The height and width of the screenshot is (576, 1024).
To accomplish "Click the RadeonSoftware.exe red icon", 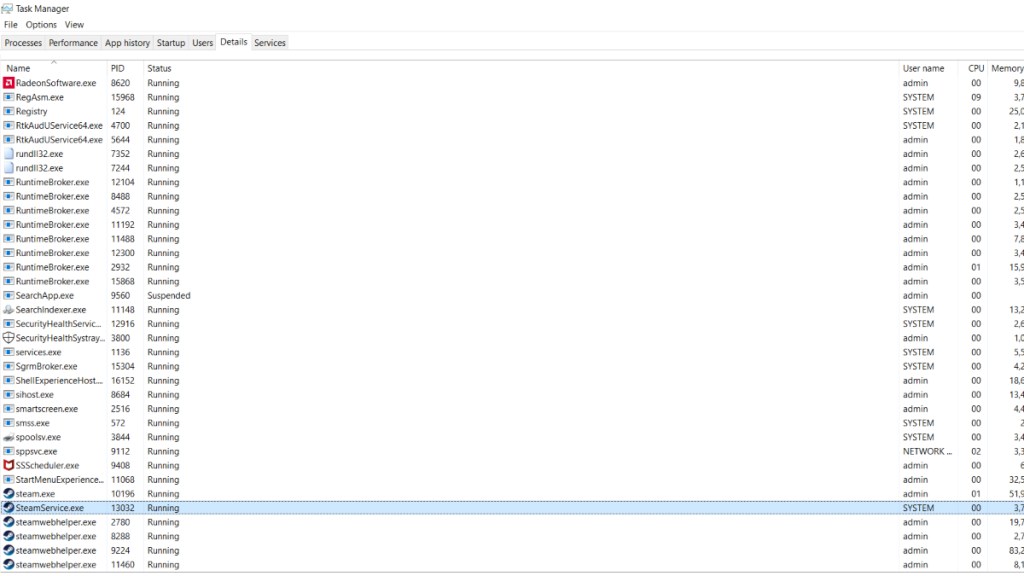I will click(9, 83).
